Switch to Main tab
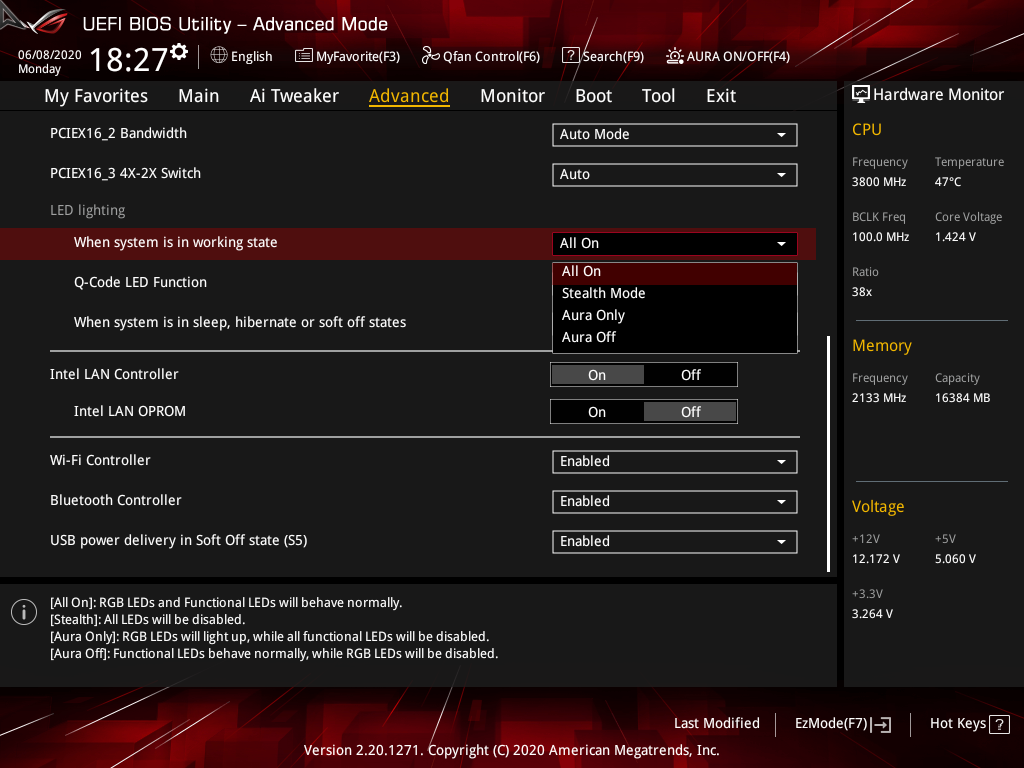This screenshot has width=1024, height=768. coord(199,96)
